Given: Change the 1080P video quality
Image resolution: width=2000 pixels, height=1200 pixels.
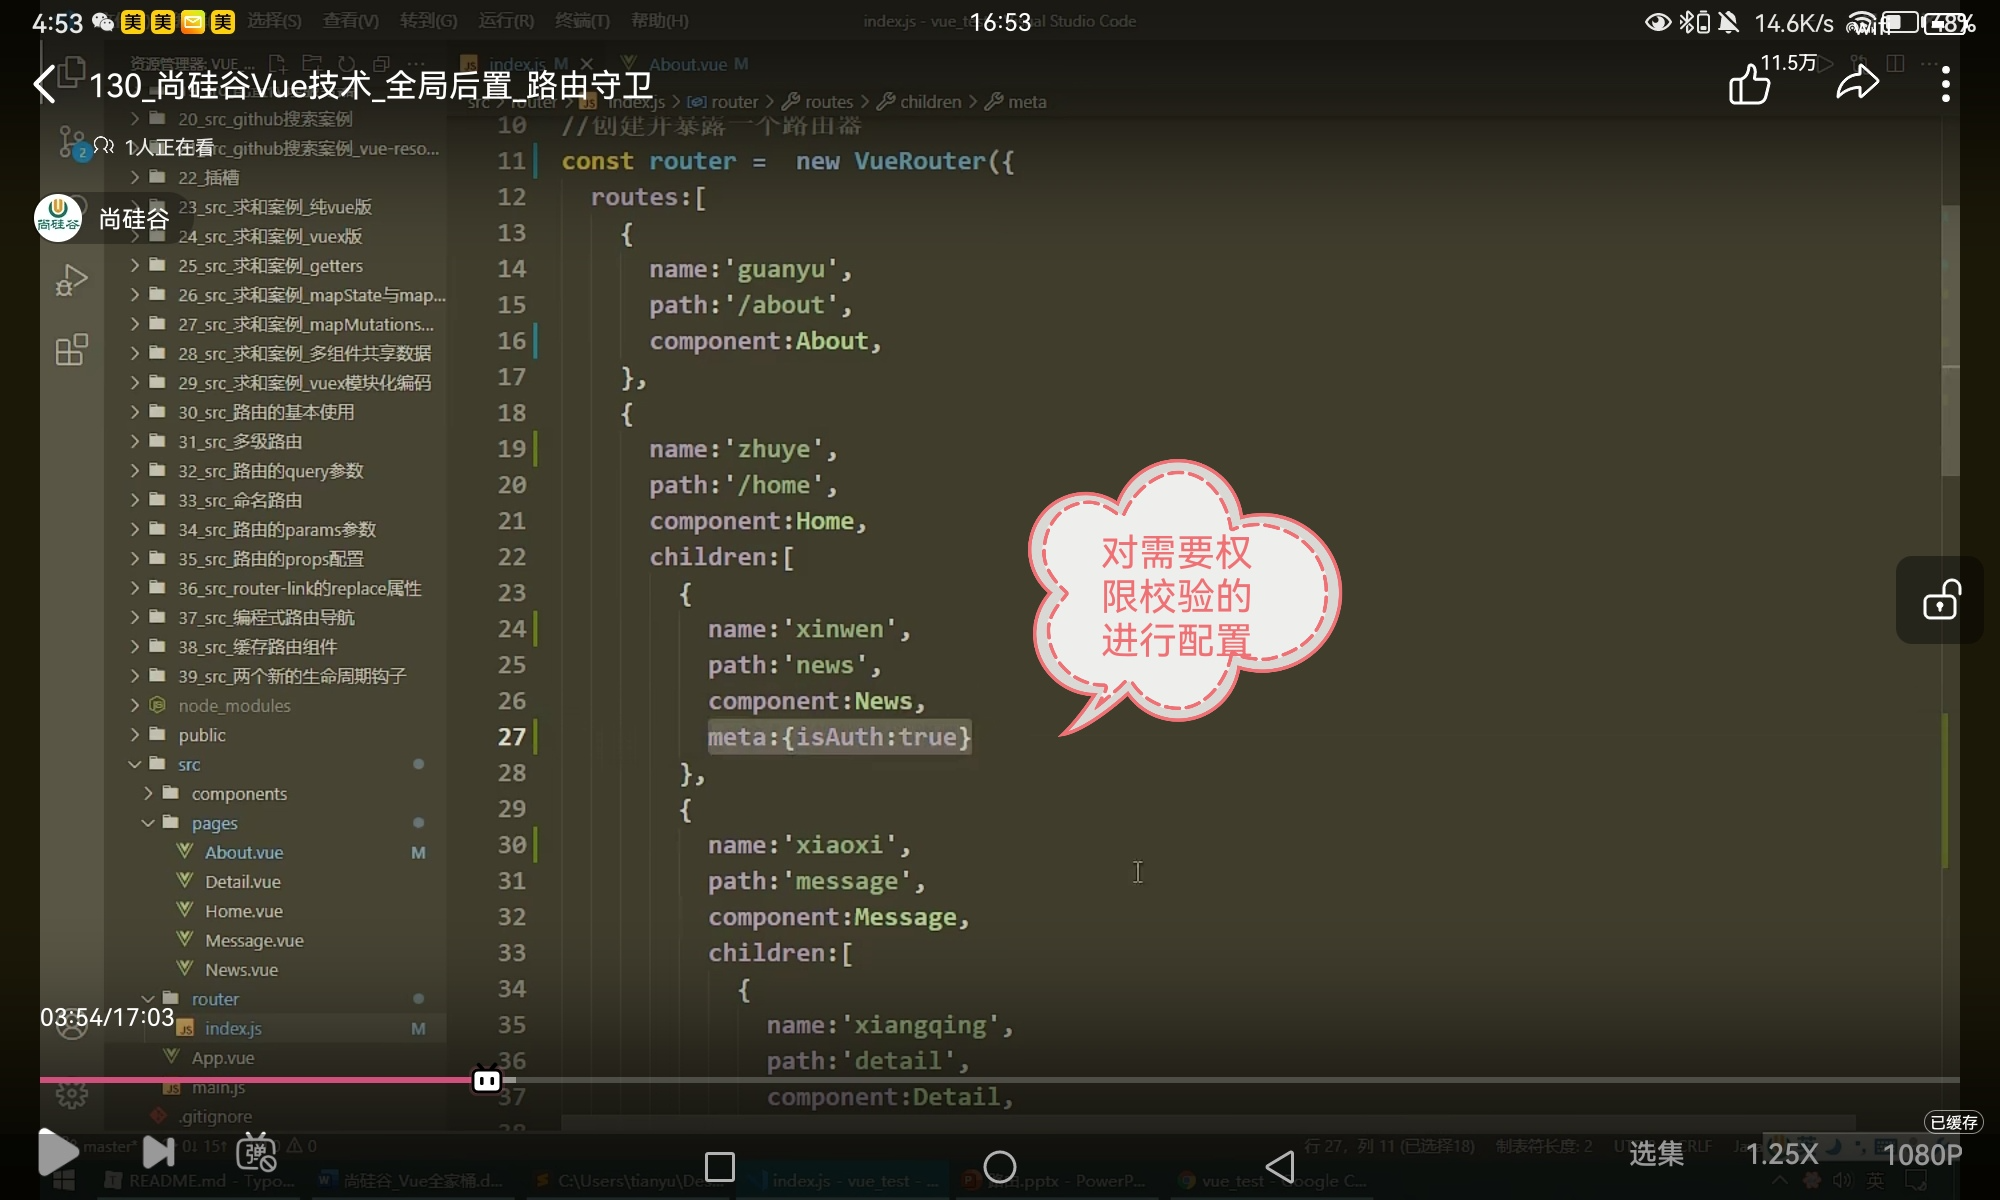Looking at the screenshot, I should click(1922, 1154).
